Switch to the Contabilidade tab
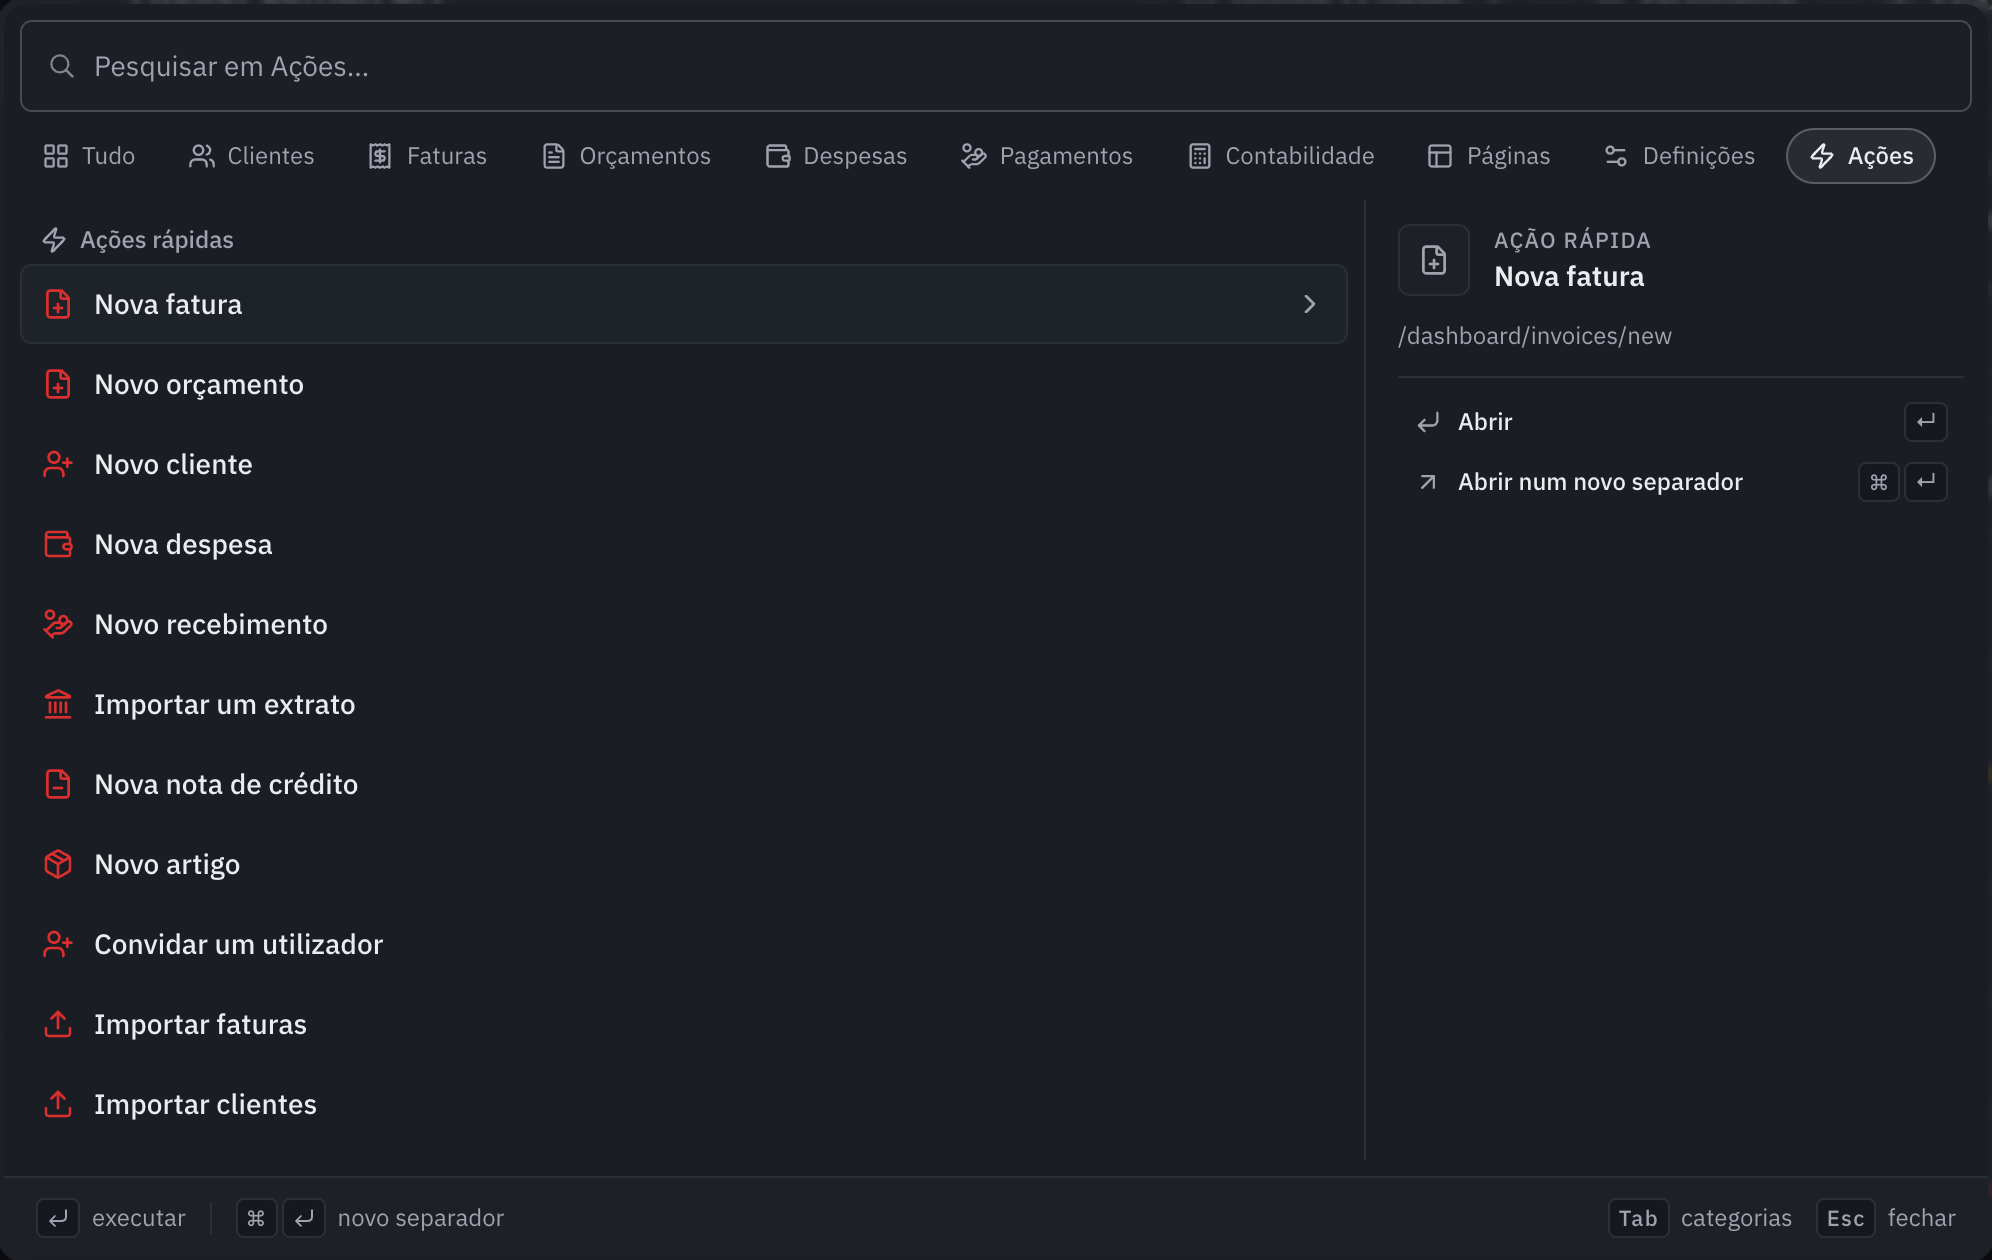This screenshot has width=1992, height=1260. pyautogui.click(x=1281, y=156)
